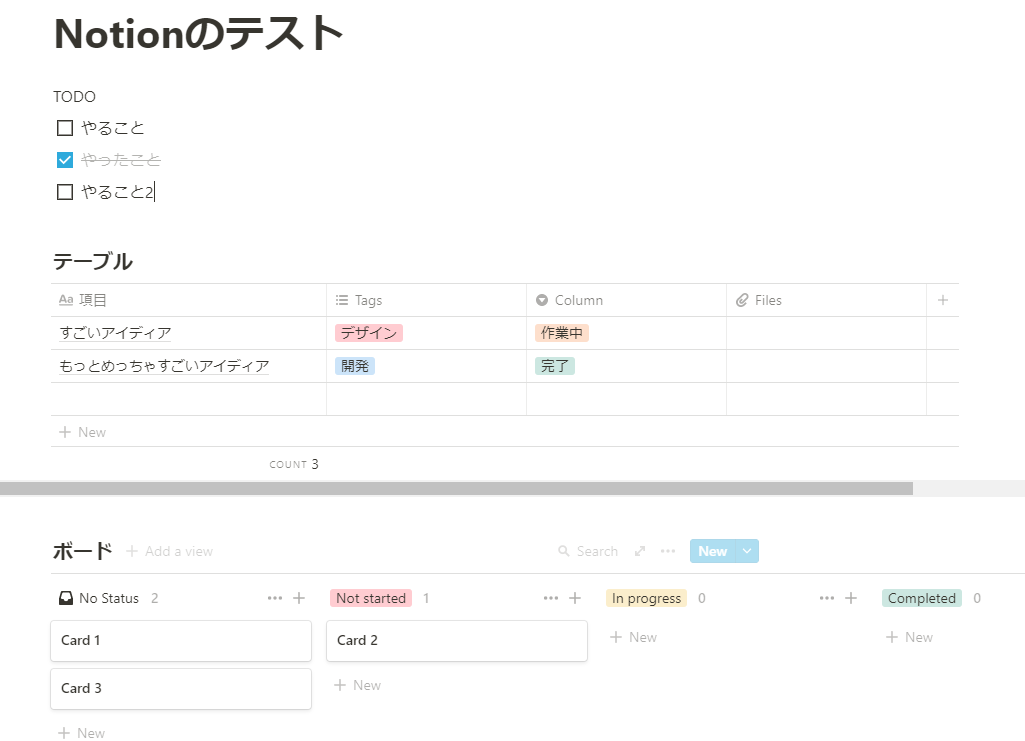Click the 項目 column header
This screenshot has height=741, width=1025.
188,300
